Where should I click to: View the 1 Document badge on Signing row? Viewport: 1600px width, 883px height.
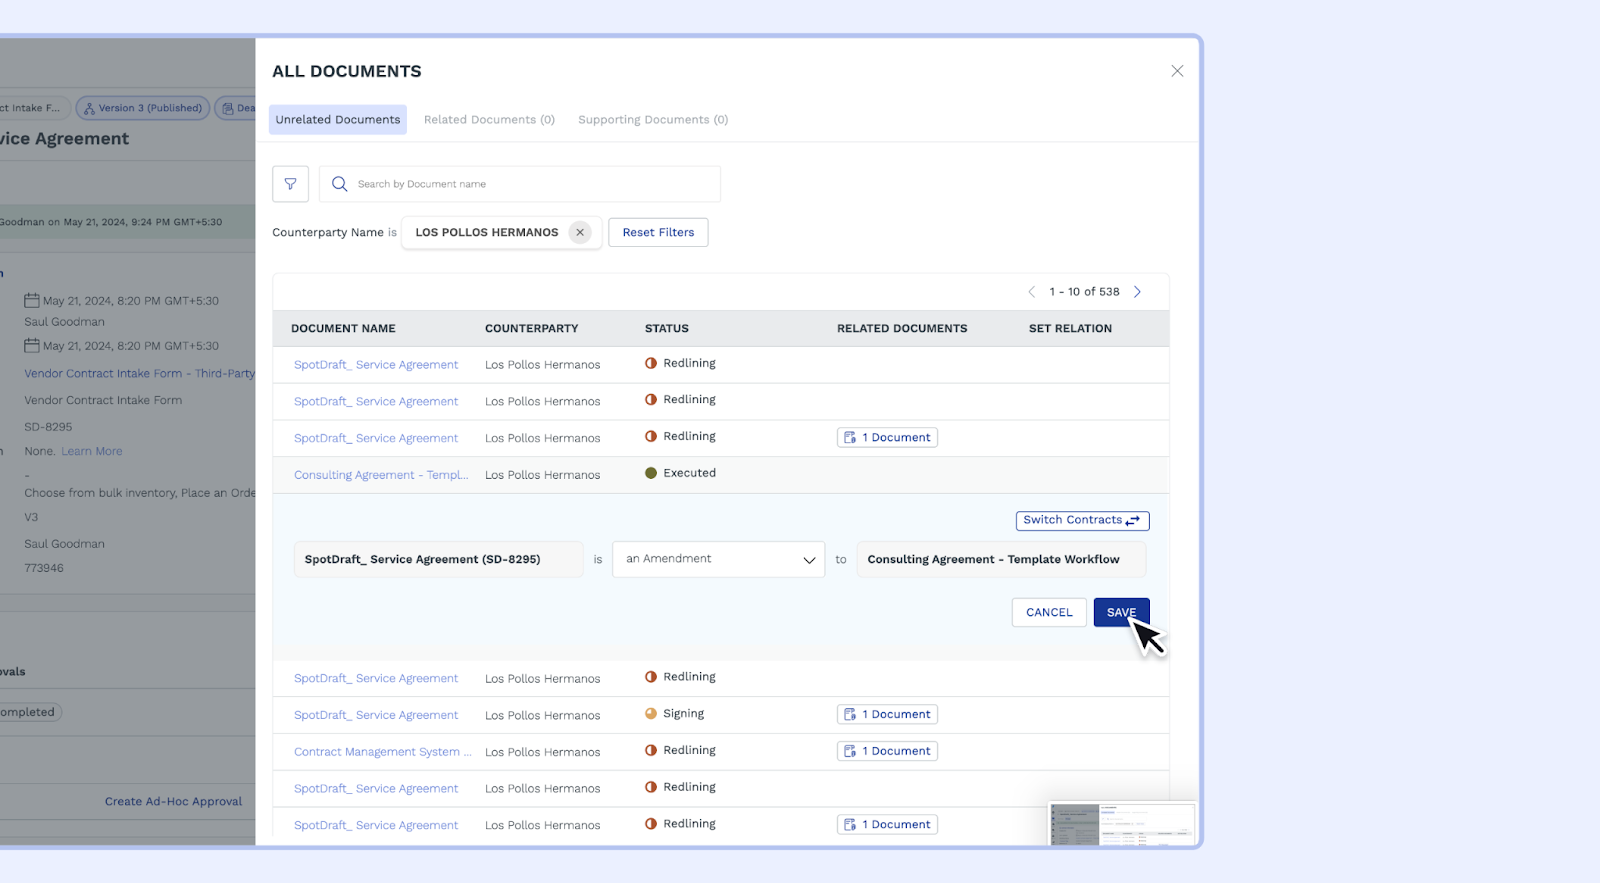(x=887, y=714)
